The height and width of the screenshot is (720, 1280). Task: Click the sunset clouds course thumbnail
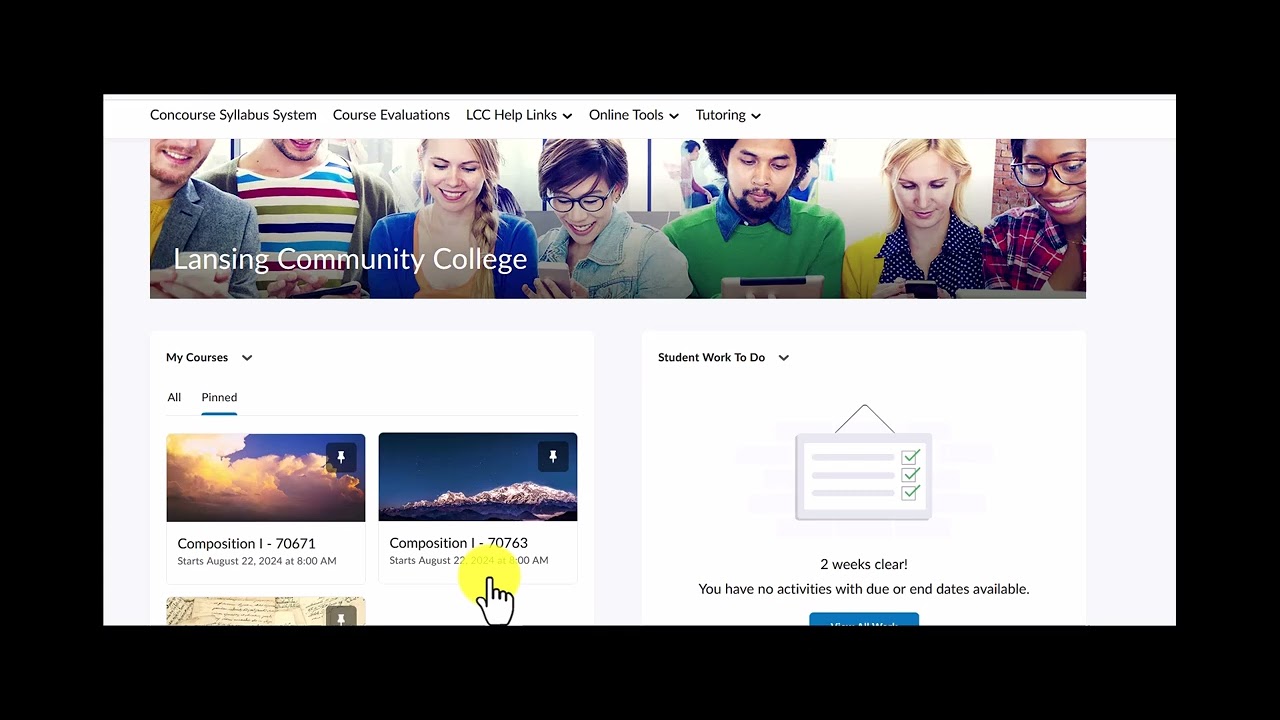point(266,477)
